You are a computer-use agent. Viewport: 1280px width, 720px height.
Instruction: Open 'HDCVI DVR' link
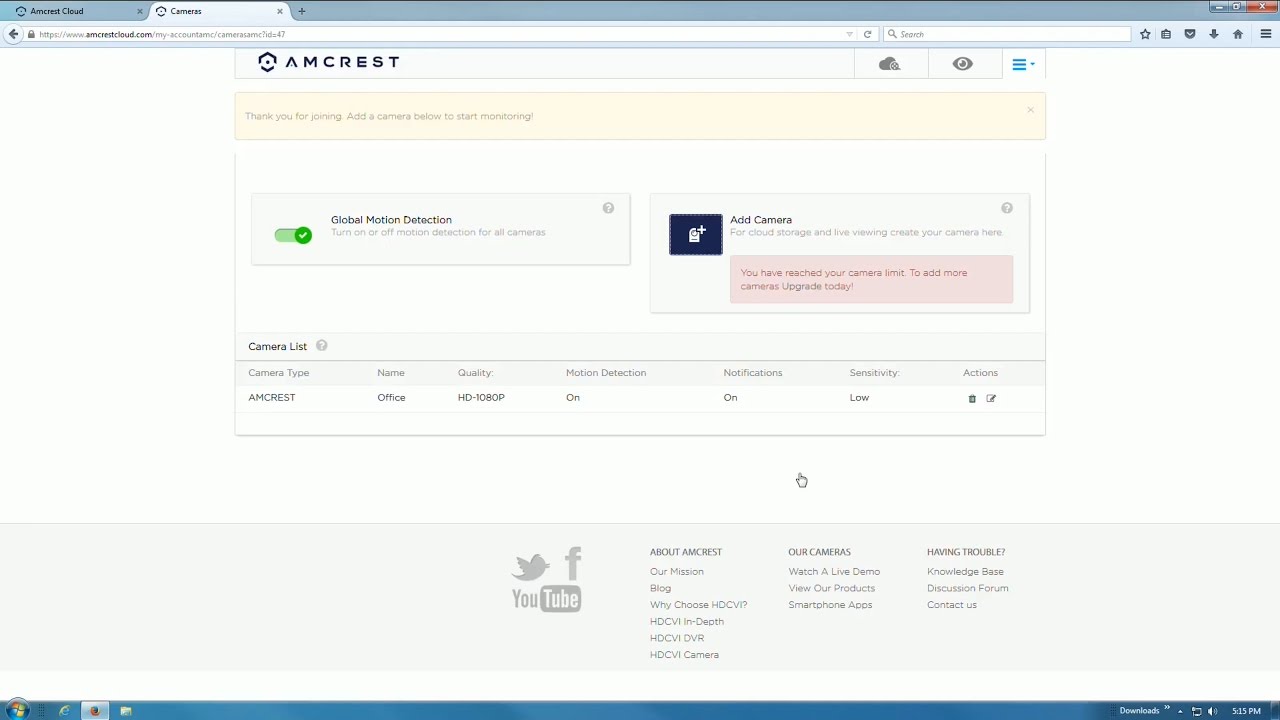(677, 638)
